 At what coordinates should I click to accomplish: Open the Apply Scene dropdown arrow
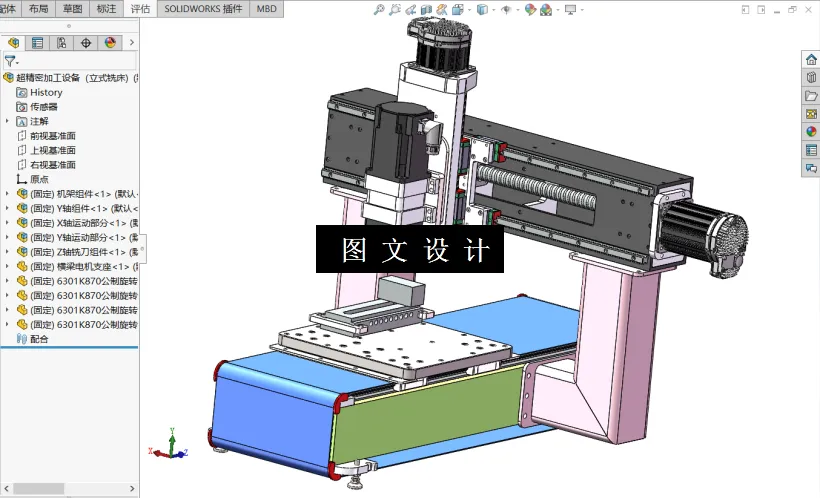(x=557, y=10)
